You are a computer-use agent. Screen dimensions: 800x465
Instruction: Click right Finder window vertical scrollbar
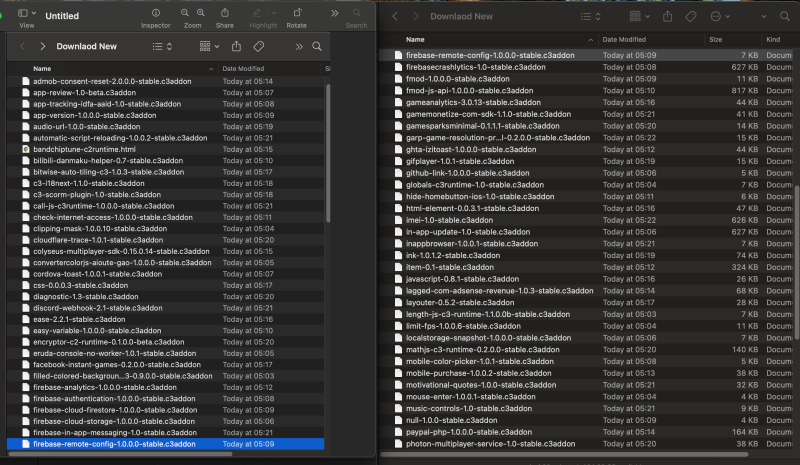796,262
